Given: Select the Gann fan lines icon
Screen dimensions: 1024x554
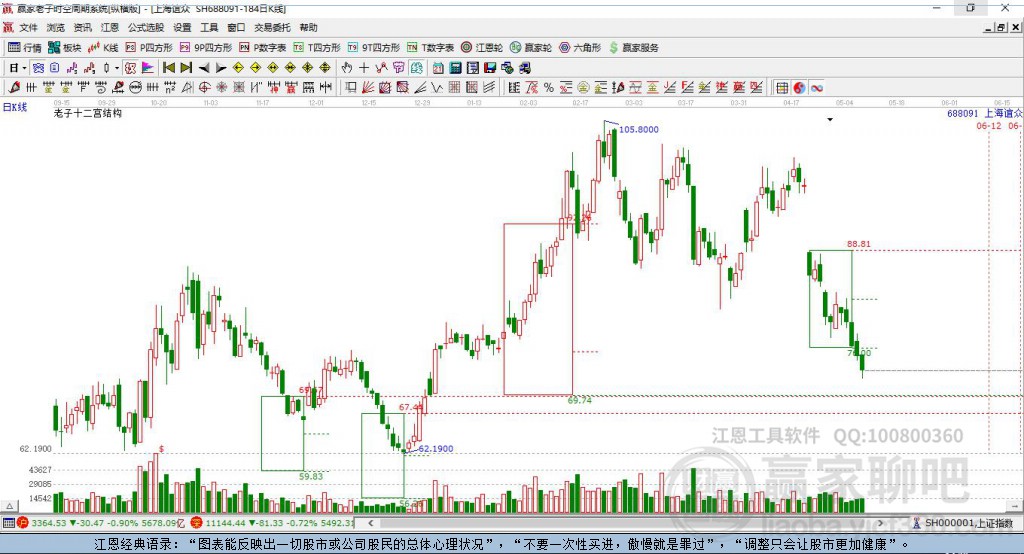Looking at the screenshot, I should (368, 88).
